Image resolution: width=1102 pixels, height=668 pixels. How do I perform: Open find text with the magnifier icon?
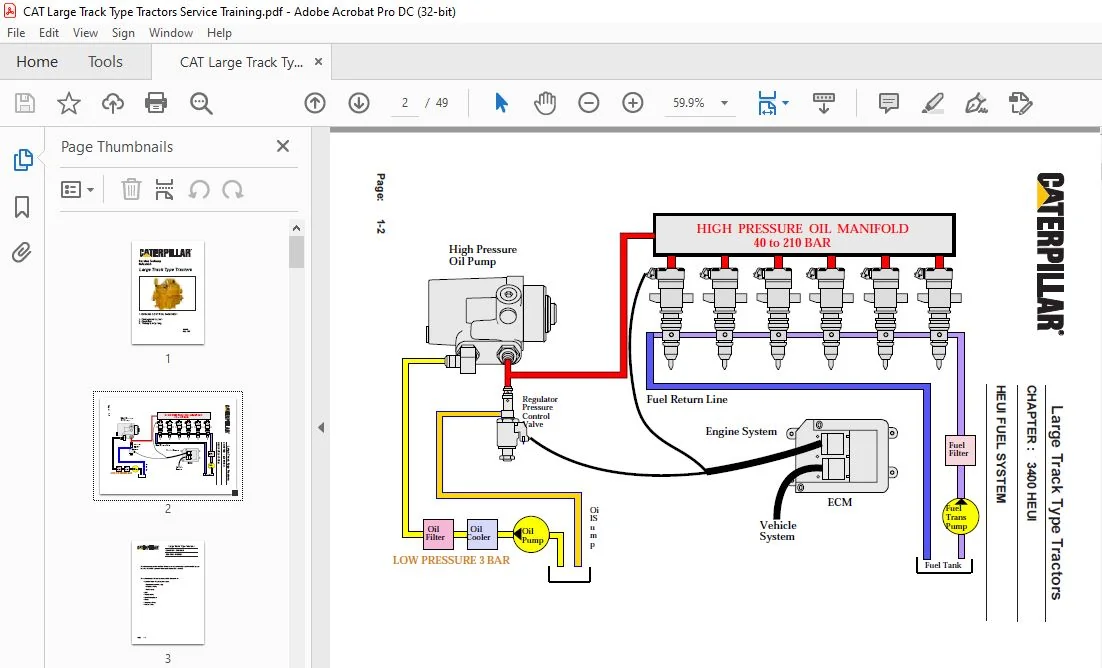click(x=201, y=103)
